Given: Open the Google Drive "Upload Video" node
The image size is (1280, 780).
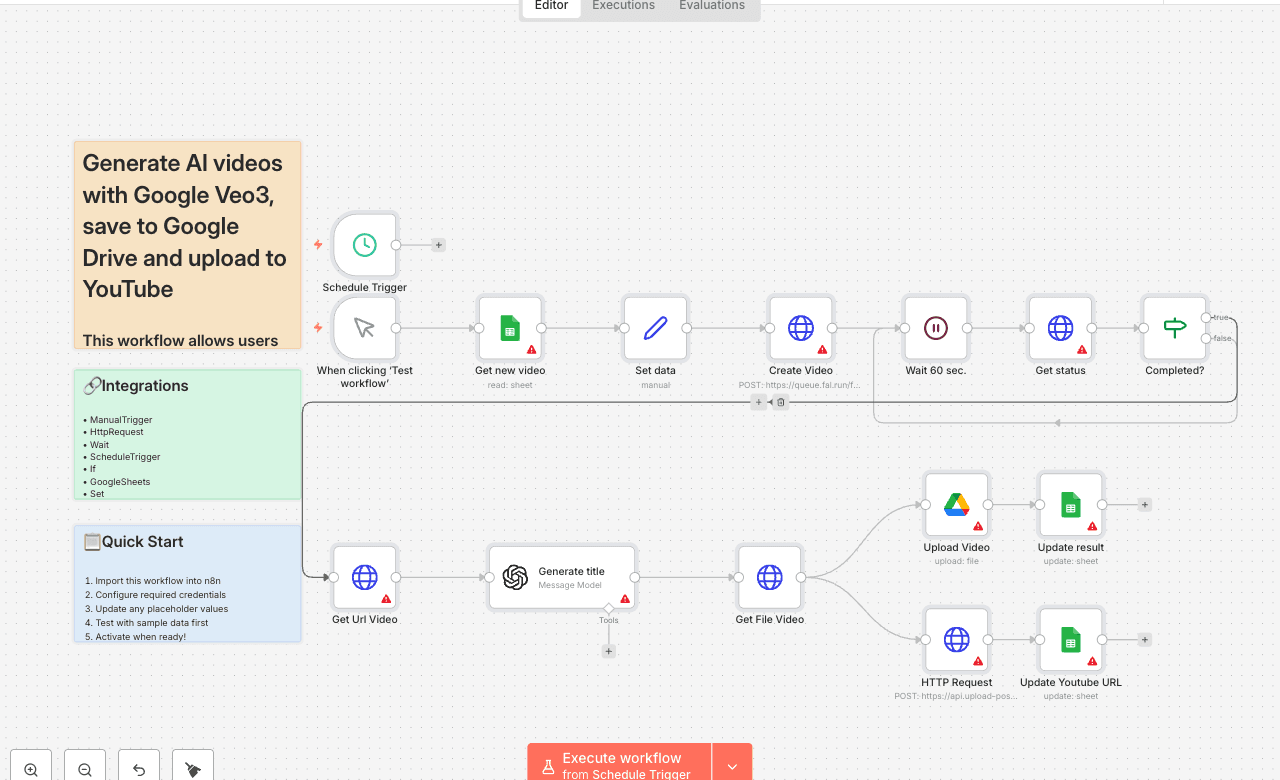Looking at the screenshot, I should (956, 505).
